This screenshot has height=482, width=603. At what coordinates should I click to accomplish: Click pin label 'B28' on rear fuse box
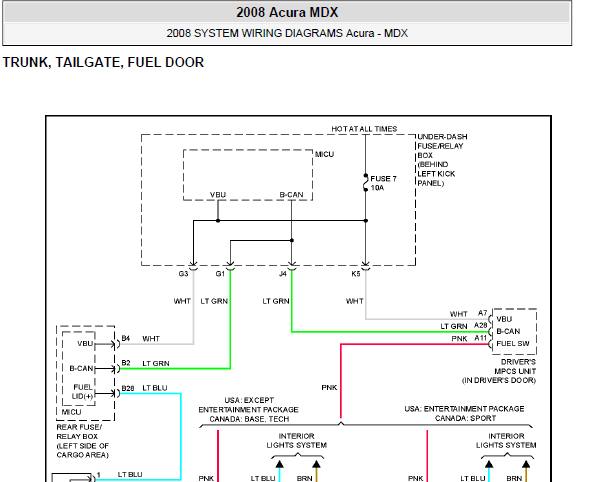coord(128,388)
